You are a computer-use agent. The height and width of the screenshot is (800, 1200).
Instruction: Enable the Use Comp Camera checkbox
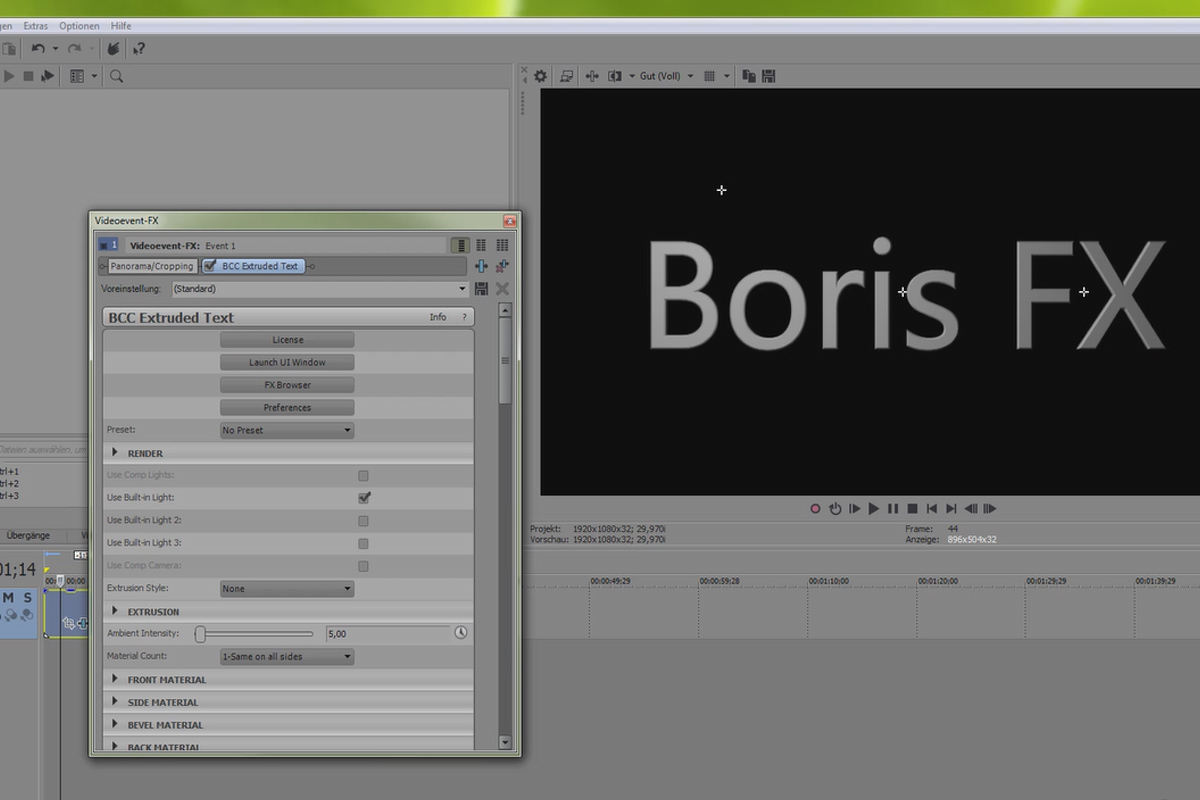click(363, 566)
